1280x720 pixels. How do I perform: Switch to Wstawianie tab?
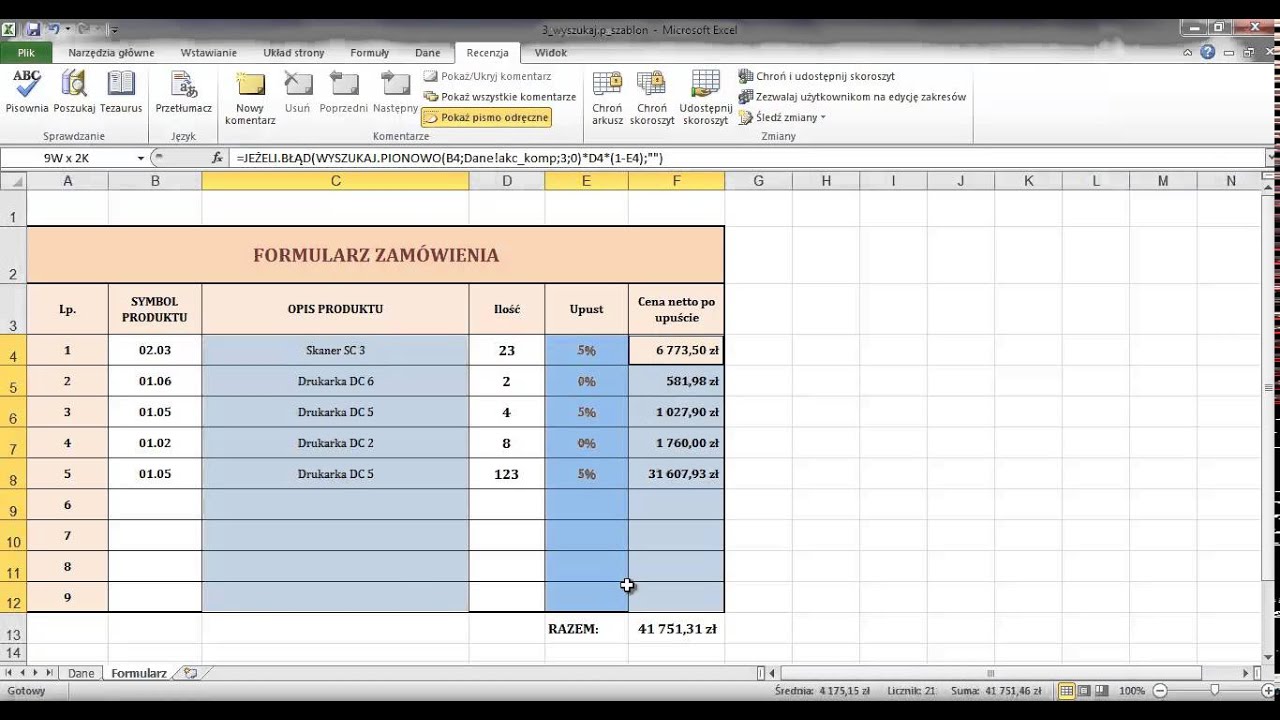coord(209,53)
